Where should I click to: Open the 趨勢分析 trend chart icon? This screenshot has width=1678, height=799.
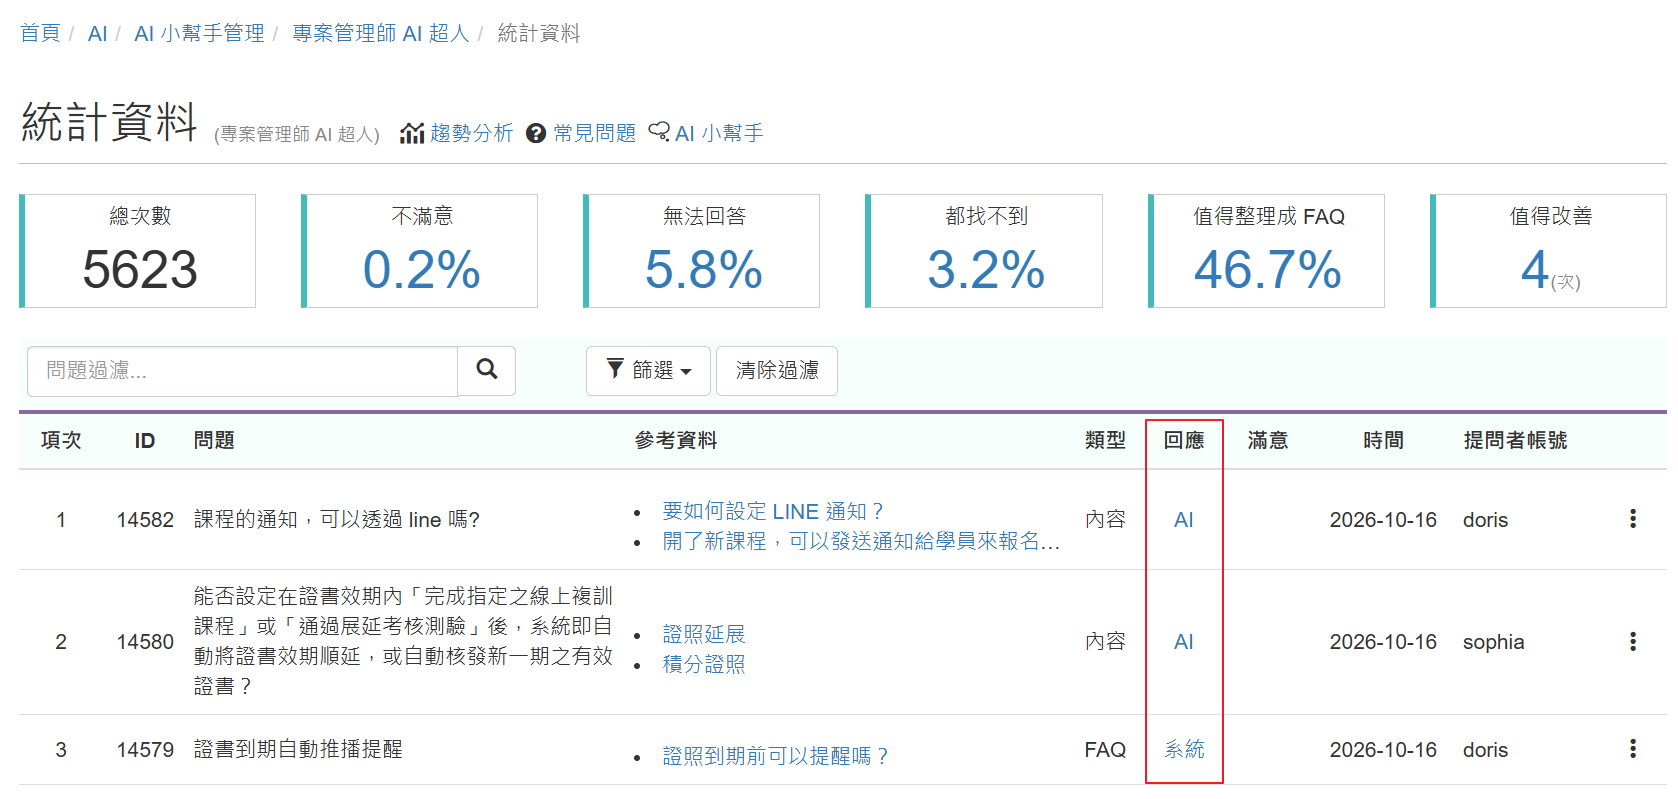click(412, 133)
